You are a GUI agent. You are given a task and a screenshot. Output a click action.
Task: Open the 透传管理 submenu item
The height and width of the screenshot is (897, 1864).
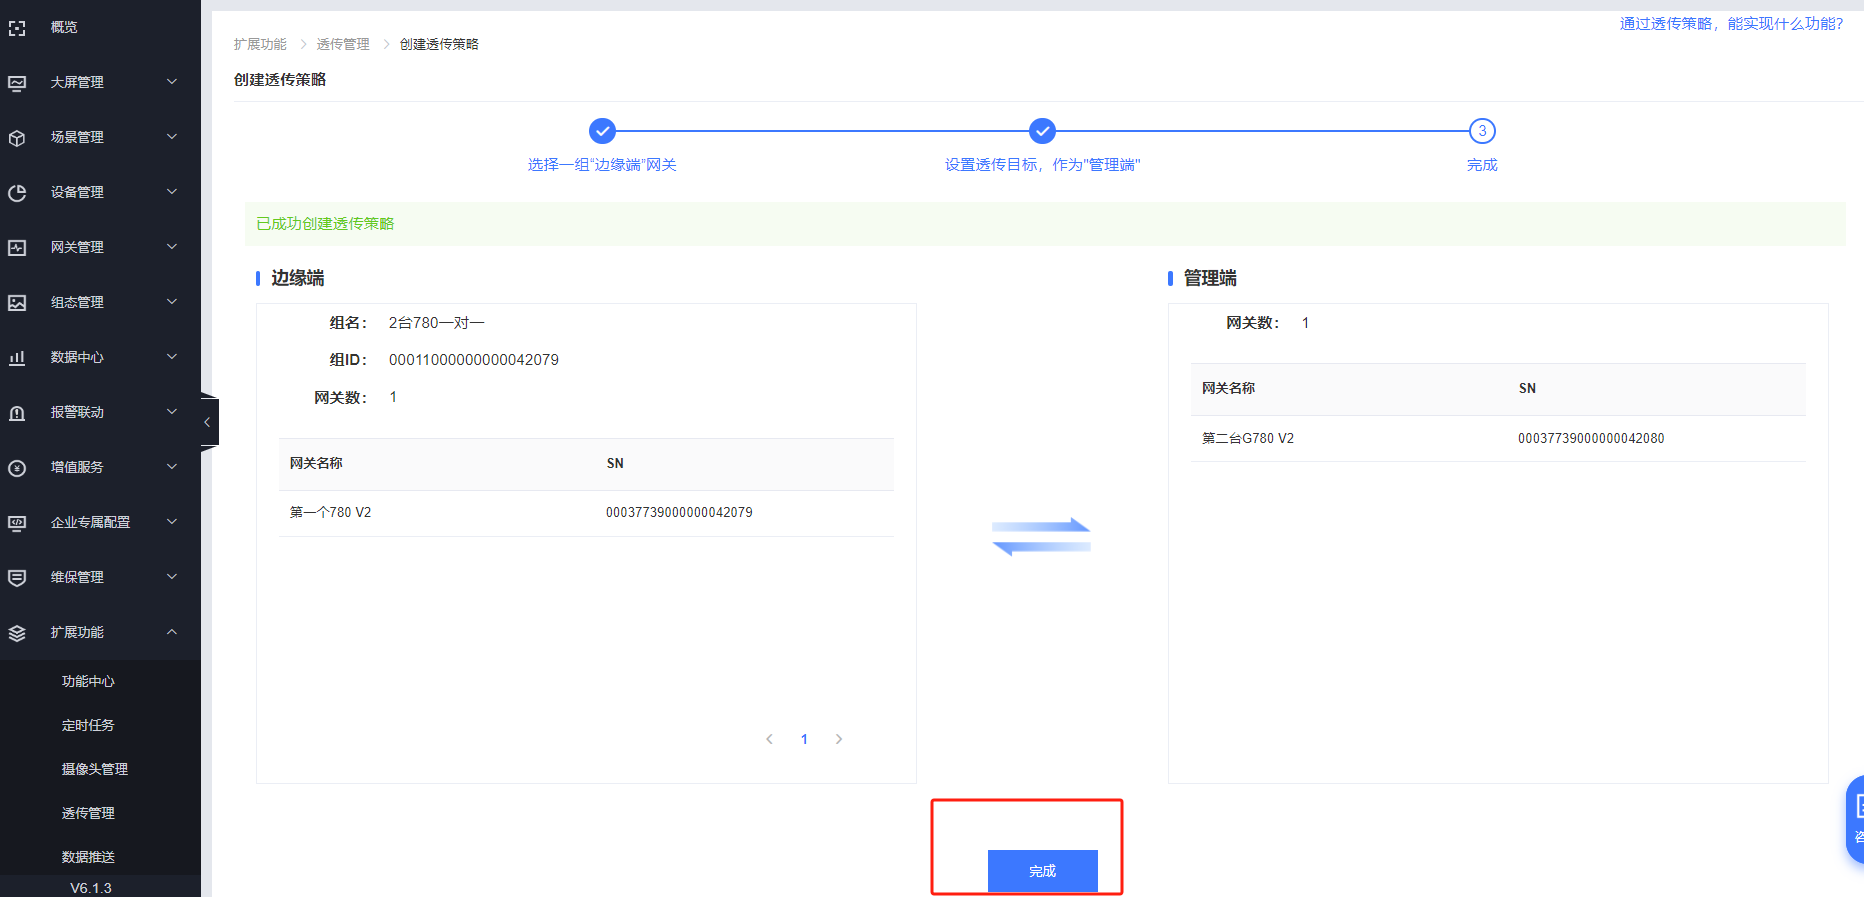click(x=88, y=813)
